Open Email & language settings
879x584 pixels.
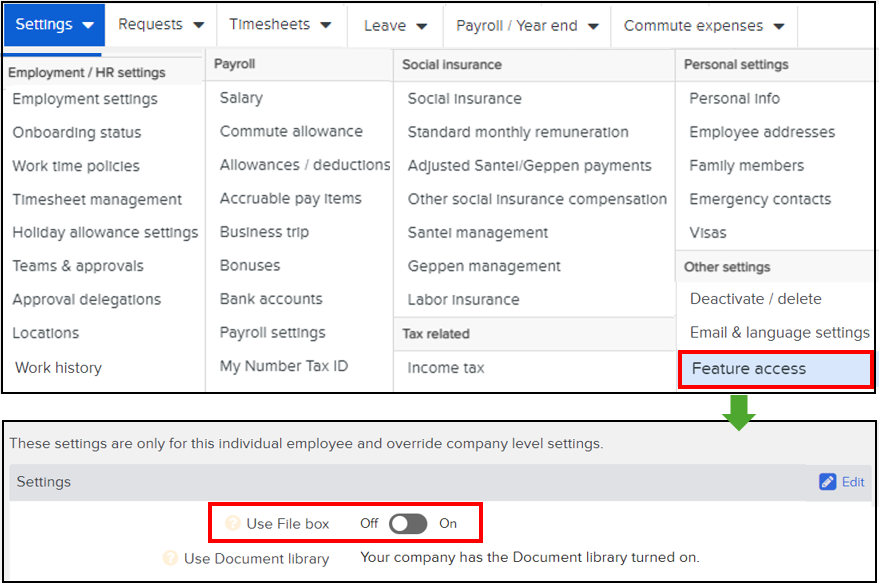click(x=779, y=333)
